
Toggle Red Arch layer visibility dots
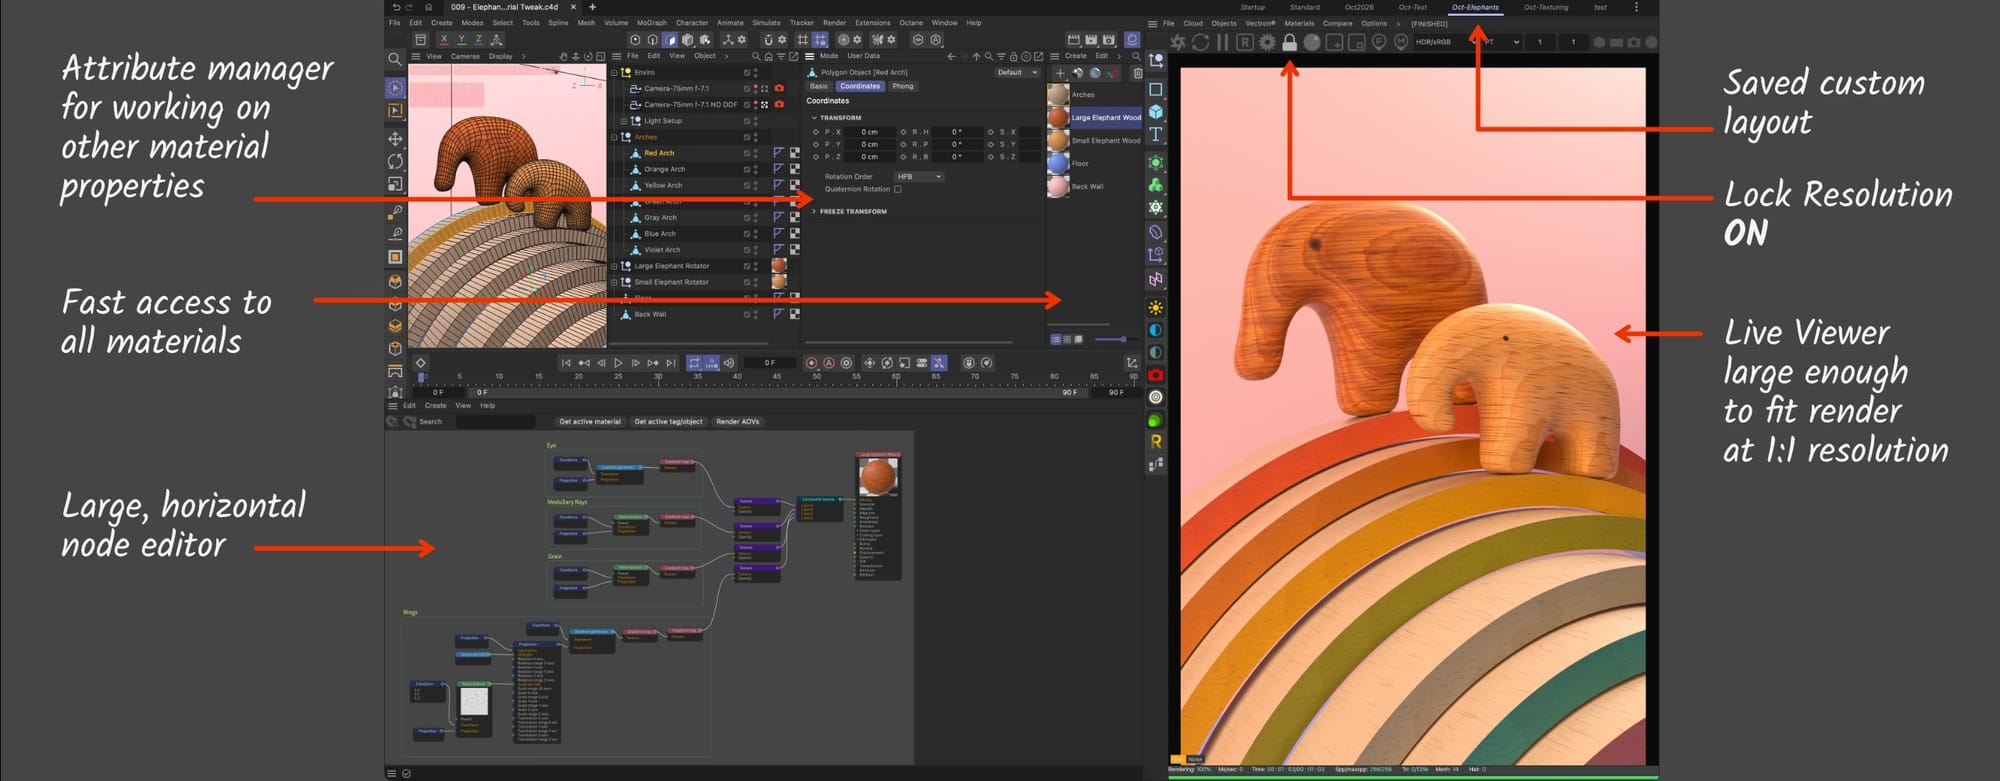[x=756, y=153]
